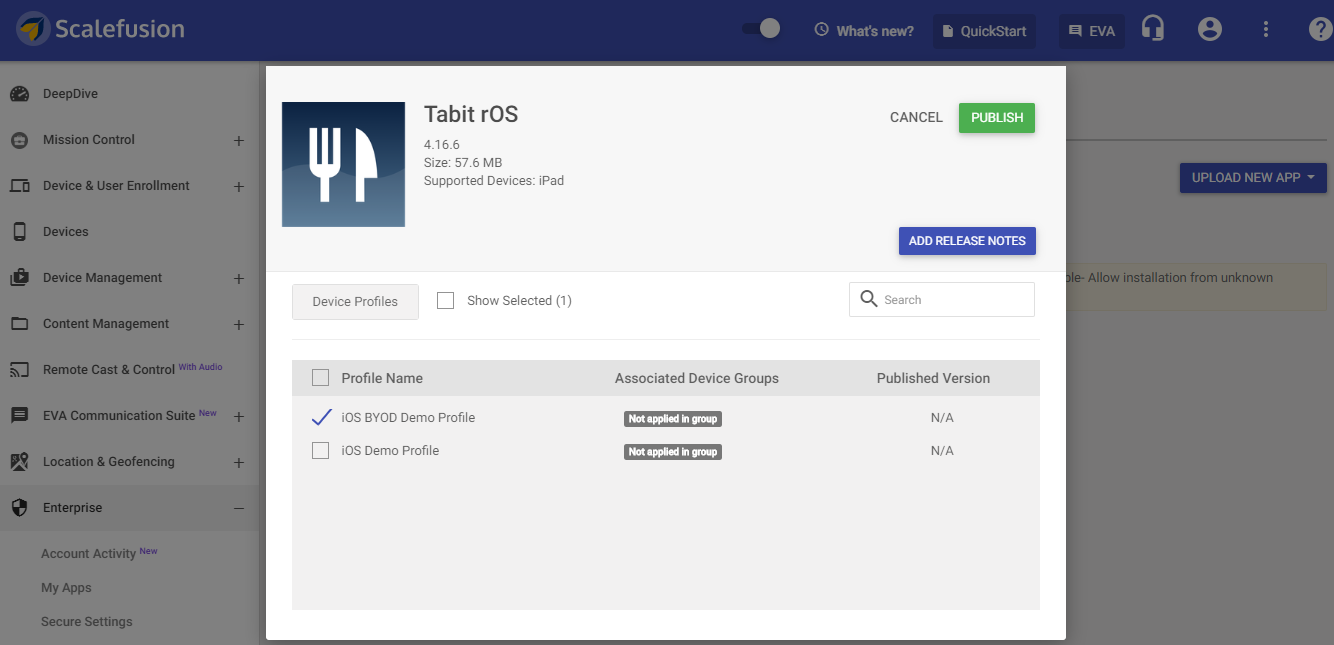Open Devices in the sidebar
Screen dimensions: 1334x645
(x=66, y=232)
